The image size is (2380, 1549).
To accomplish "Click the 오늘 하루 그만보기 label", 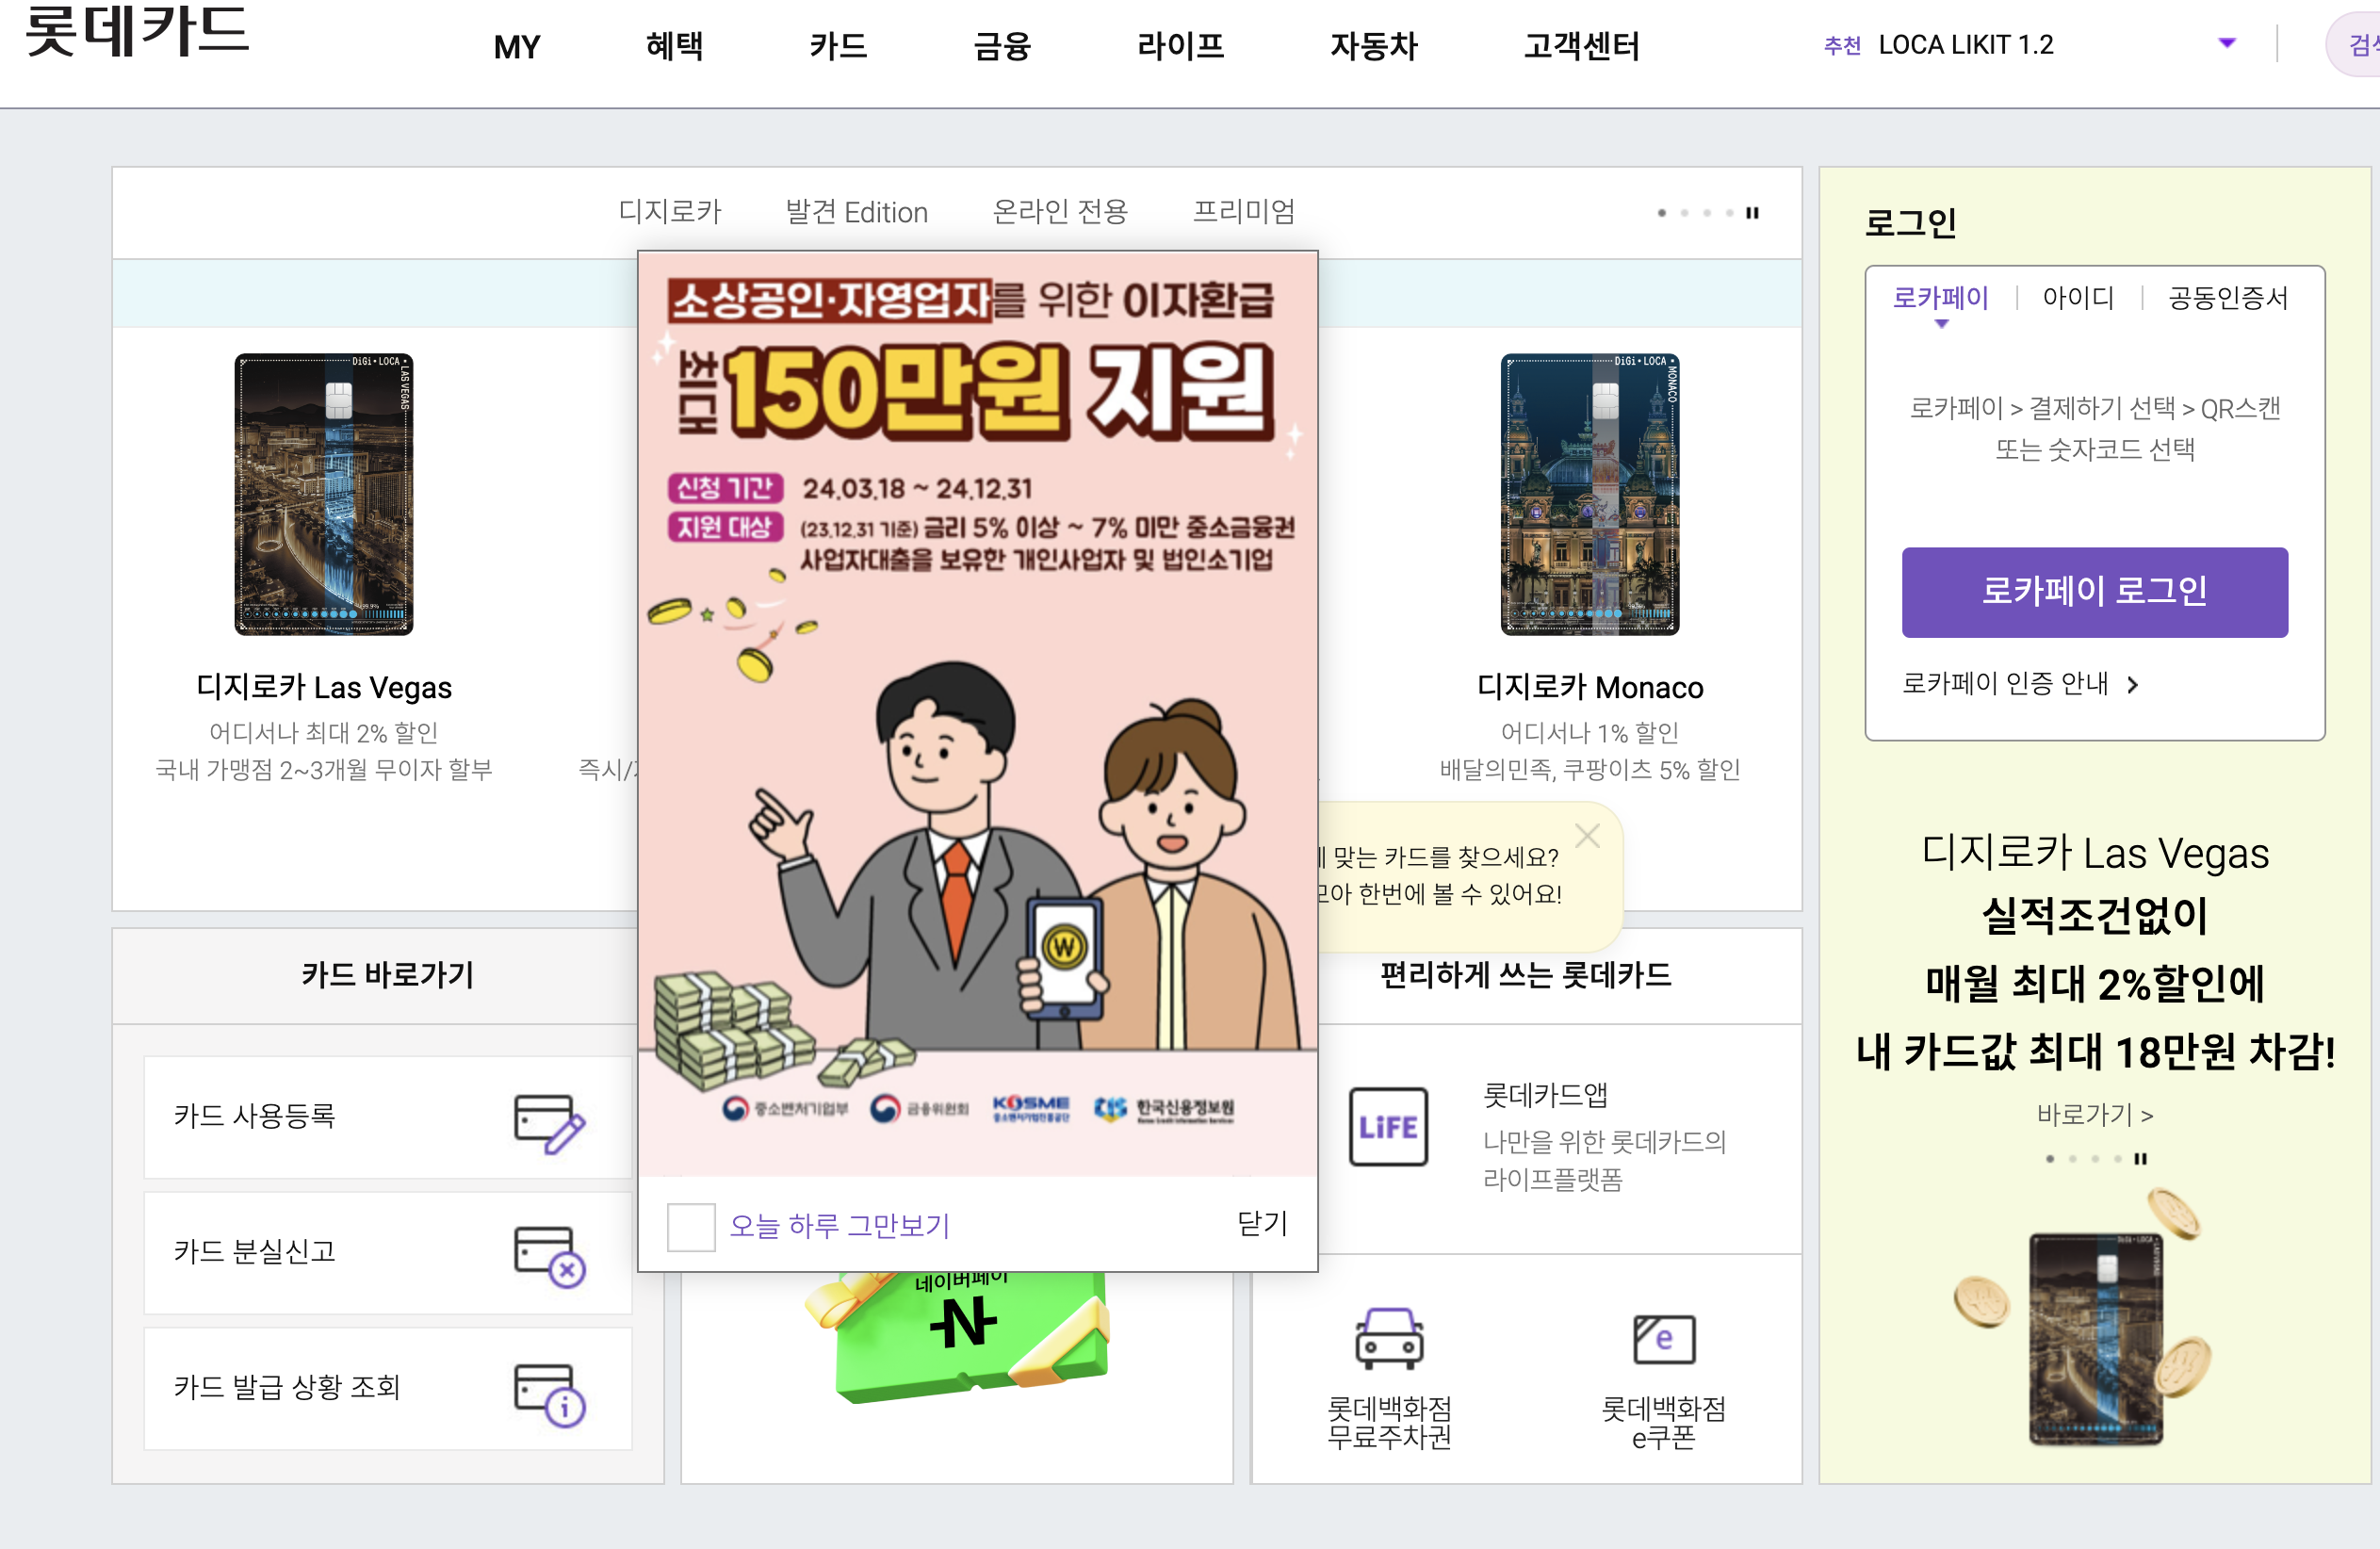I will pos(839,1226).
